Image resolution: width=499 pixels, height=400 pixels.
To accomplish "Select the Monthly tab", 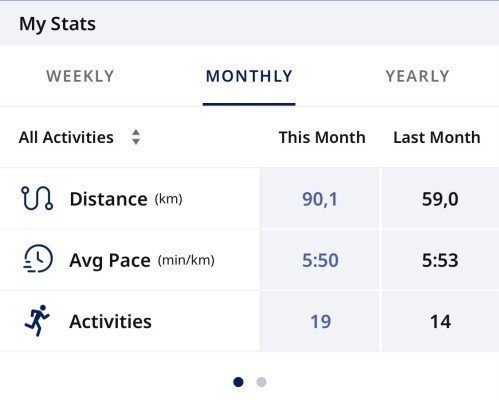I will (x=249, y=76).
